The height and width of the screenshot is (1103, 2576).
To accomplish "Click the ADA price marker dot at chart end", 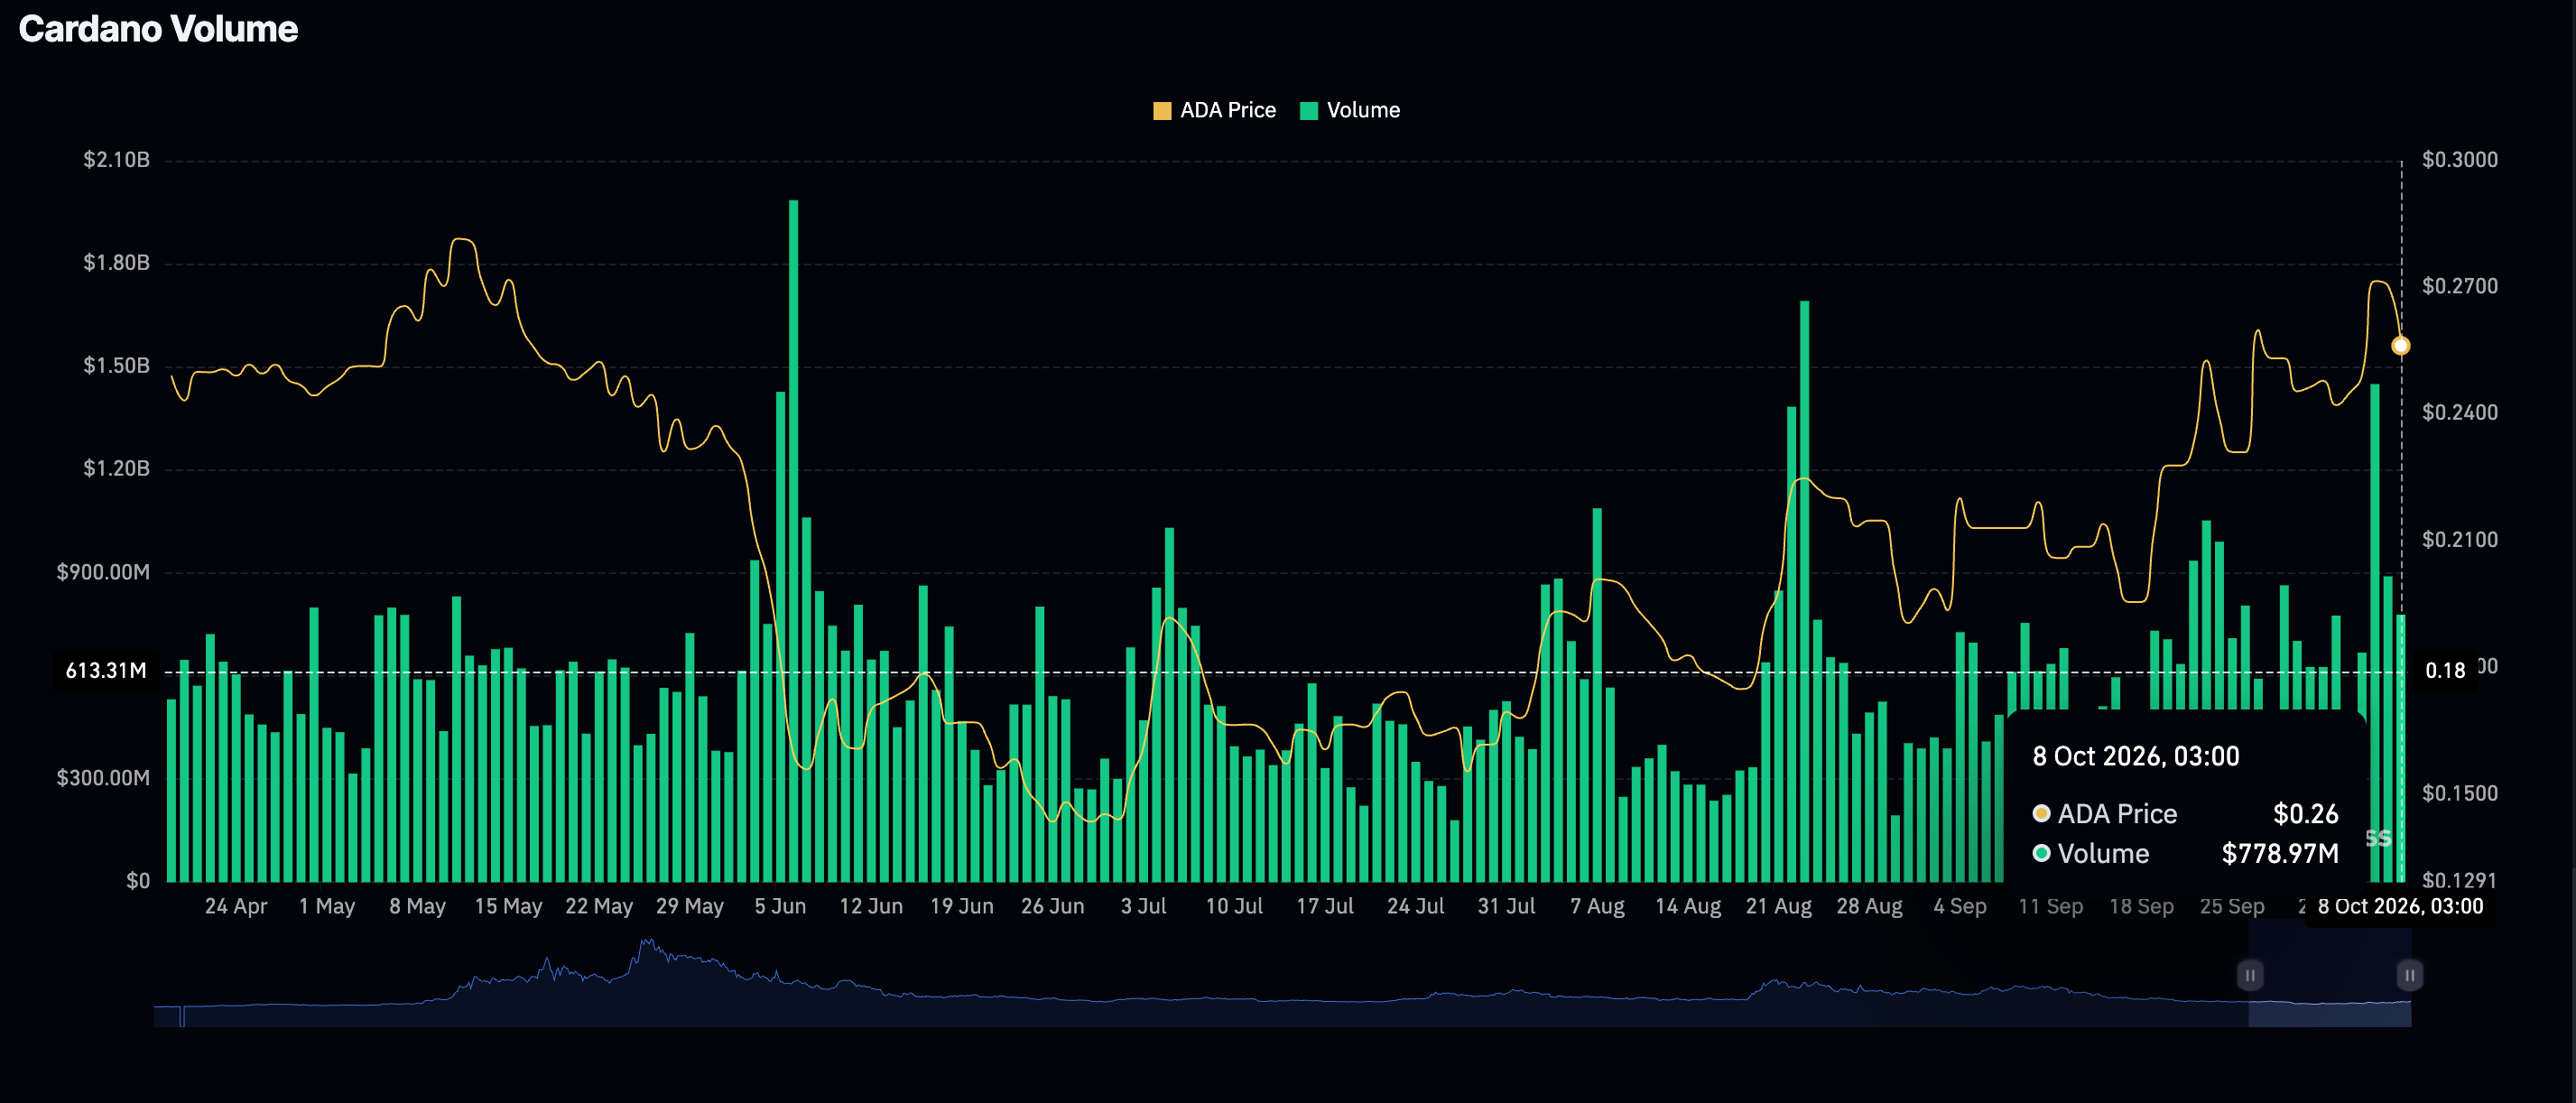I will pos(2400,346).
